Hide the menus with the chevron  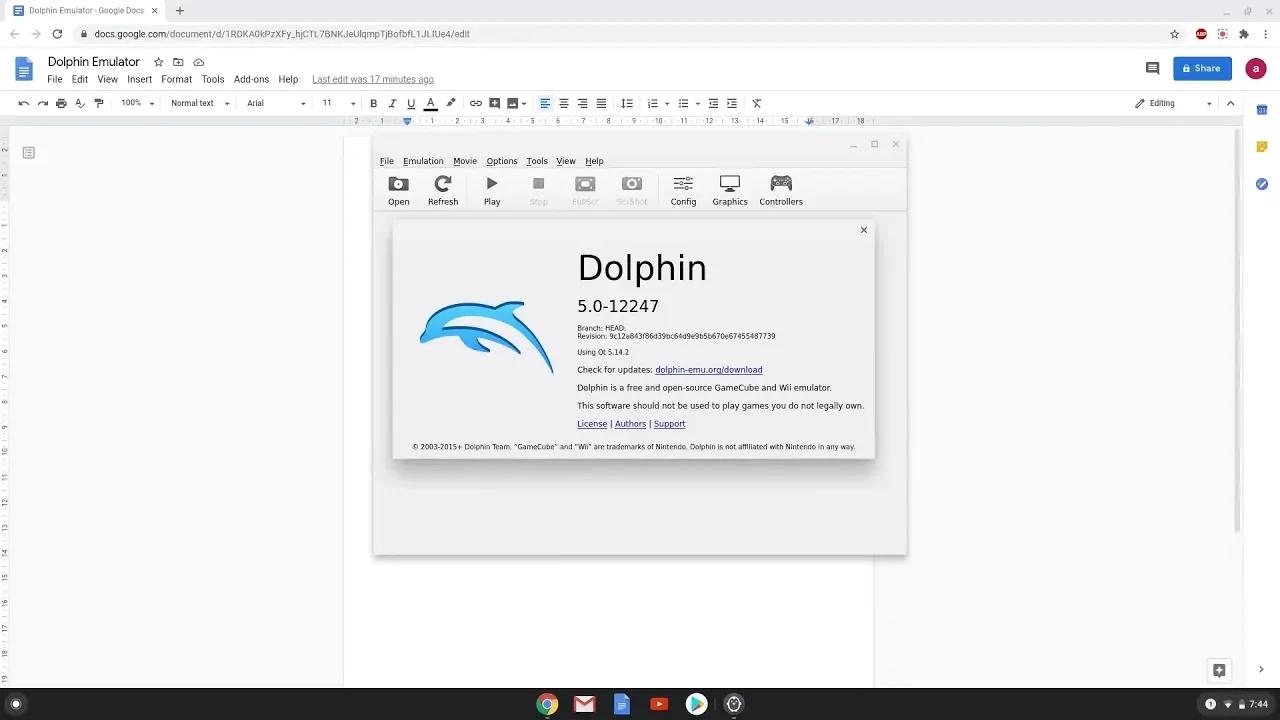pyautogui.click(x=1231, y=103)
